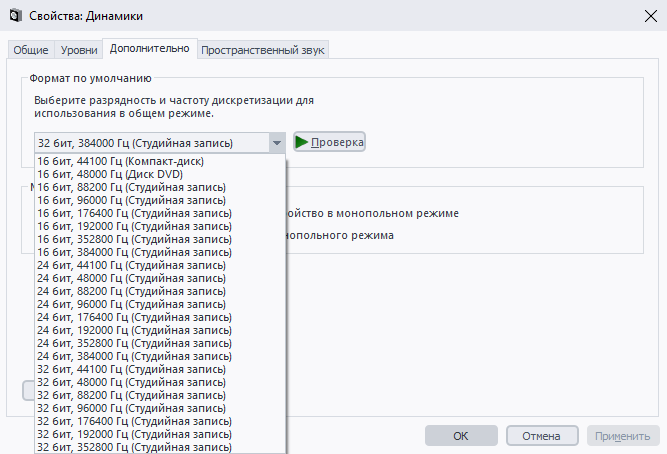Pick 32 бит, 44100 Гц format
The image size is (667, 454).
click(x=160, y=369)
